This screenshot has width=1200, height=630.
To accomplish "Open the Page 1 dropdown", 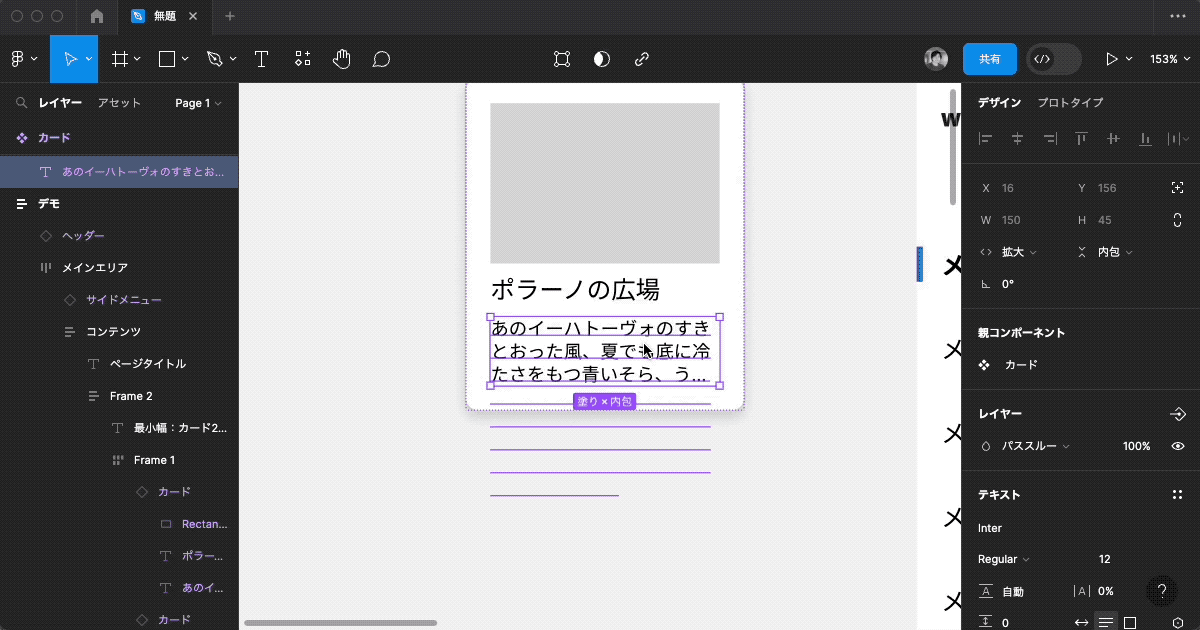I will [197, 103].
